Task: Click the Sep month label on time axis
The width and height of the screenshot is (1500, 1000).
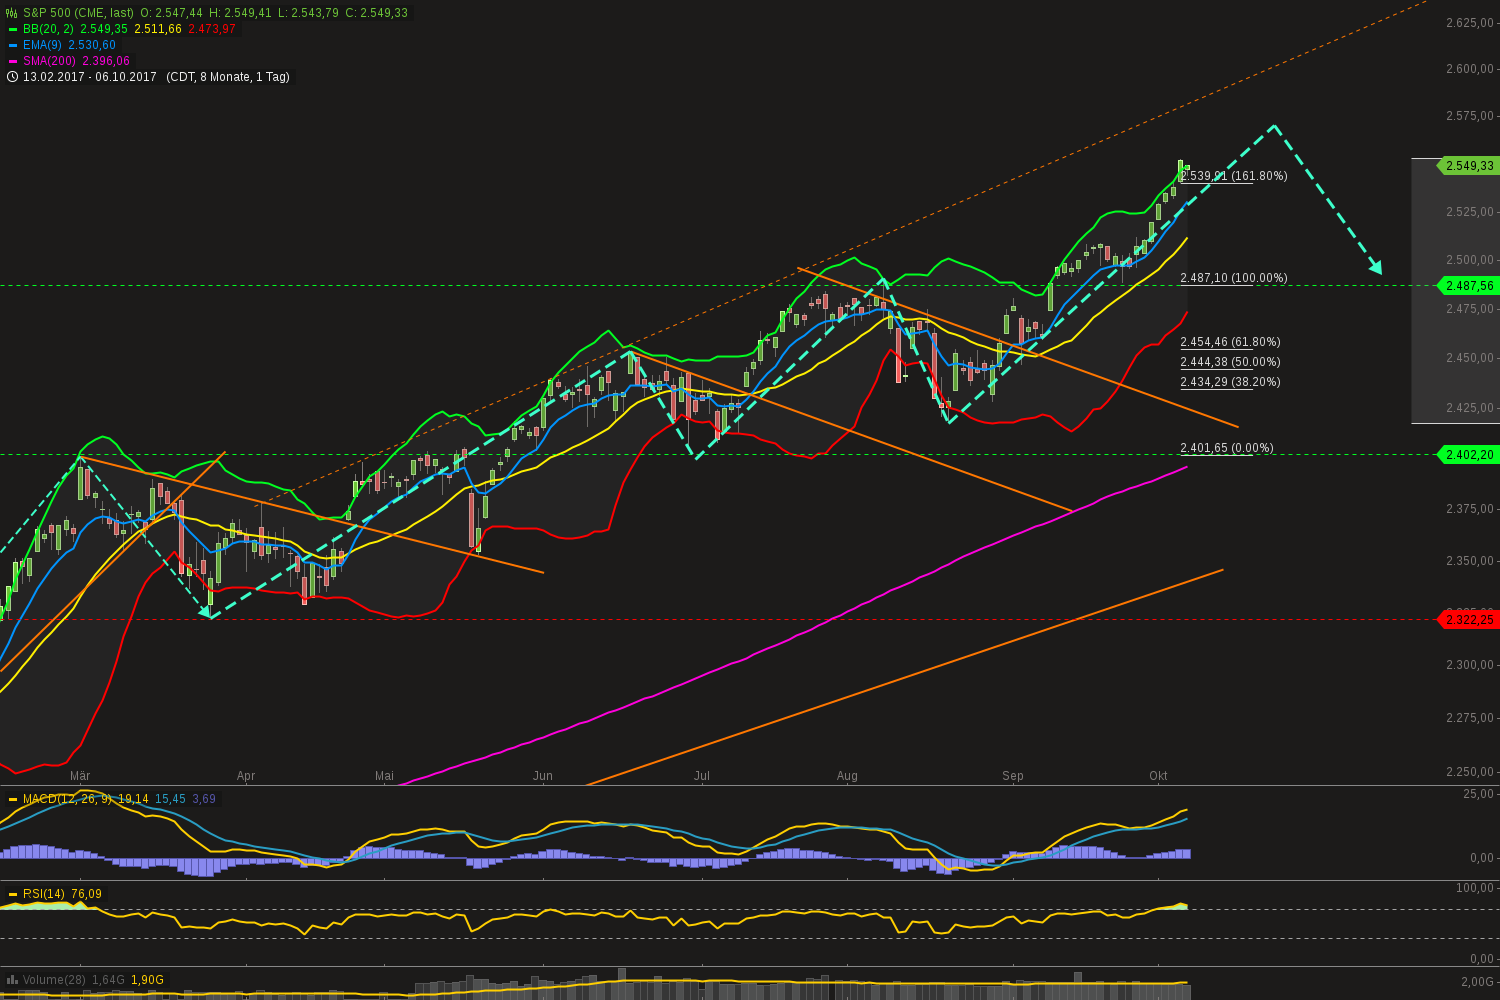Action: pyautogui.click(x=1013, y=776)
